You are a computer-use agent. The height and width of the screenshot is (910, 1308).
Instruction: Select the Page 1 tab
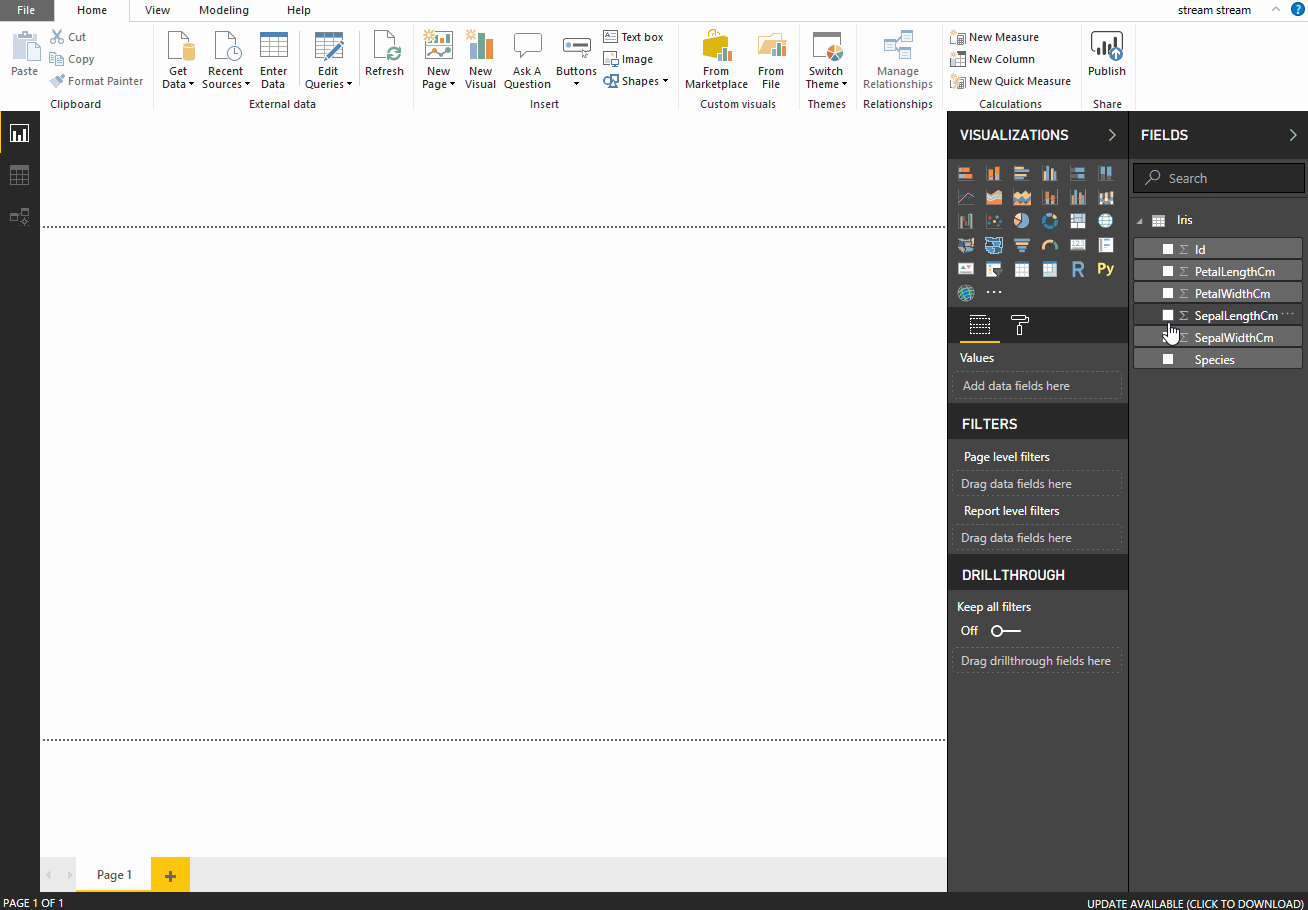click(114, 874)
